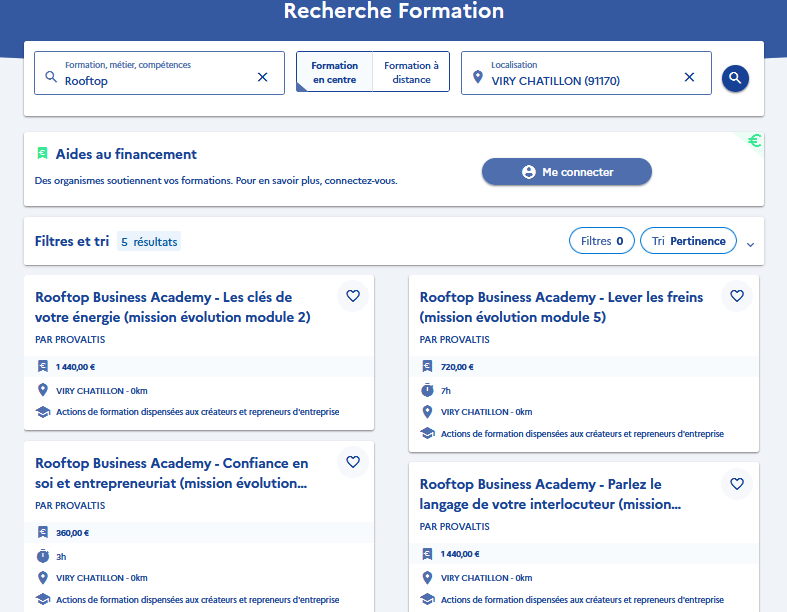Viewport: 787px width, 612px height.
Task: Click PAR PROVALTIS under Confiance en soi
Action: point(70,506)
